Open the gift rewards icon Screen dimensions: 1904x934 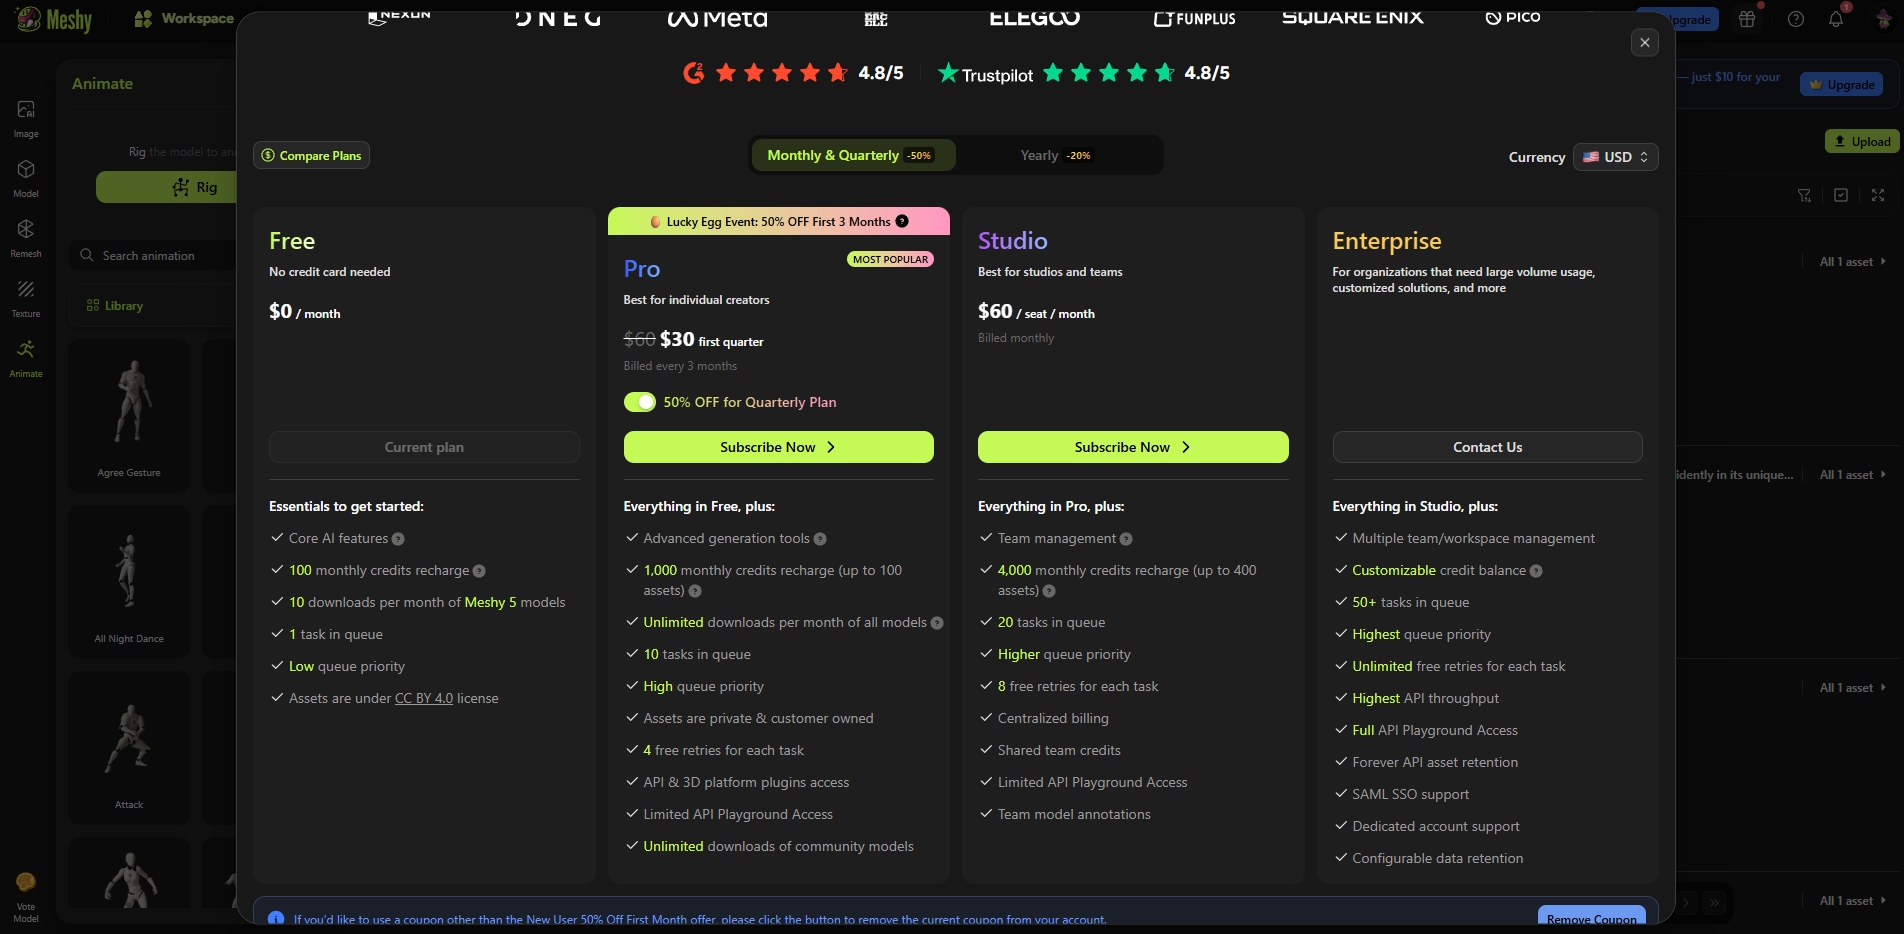point(1747,19)
